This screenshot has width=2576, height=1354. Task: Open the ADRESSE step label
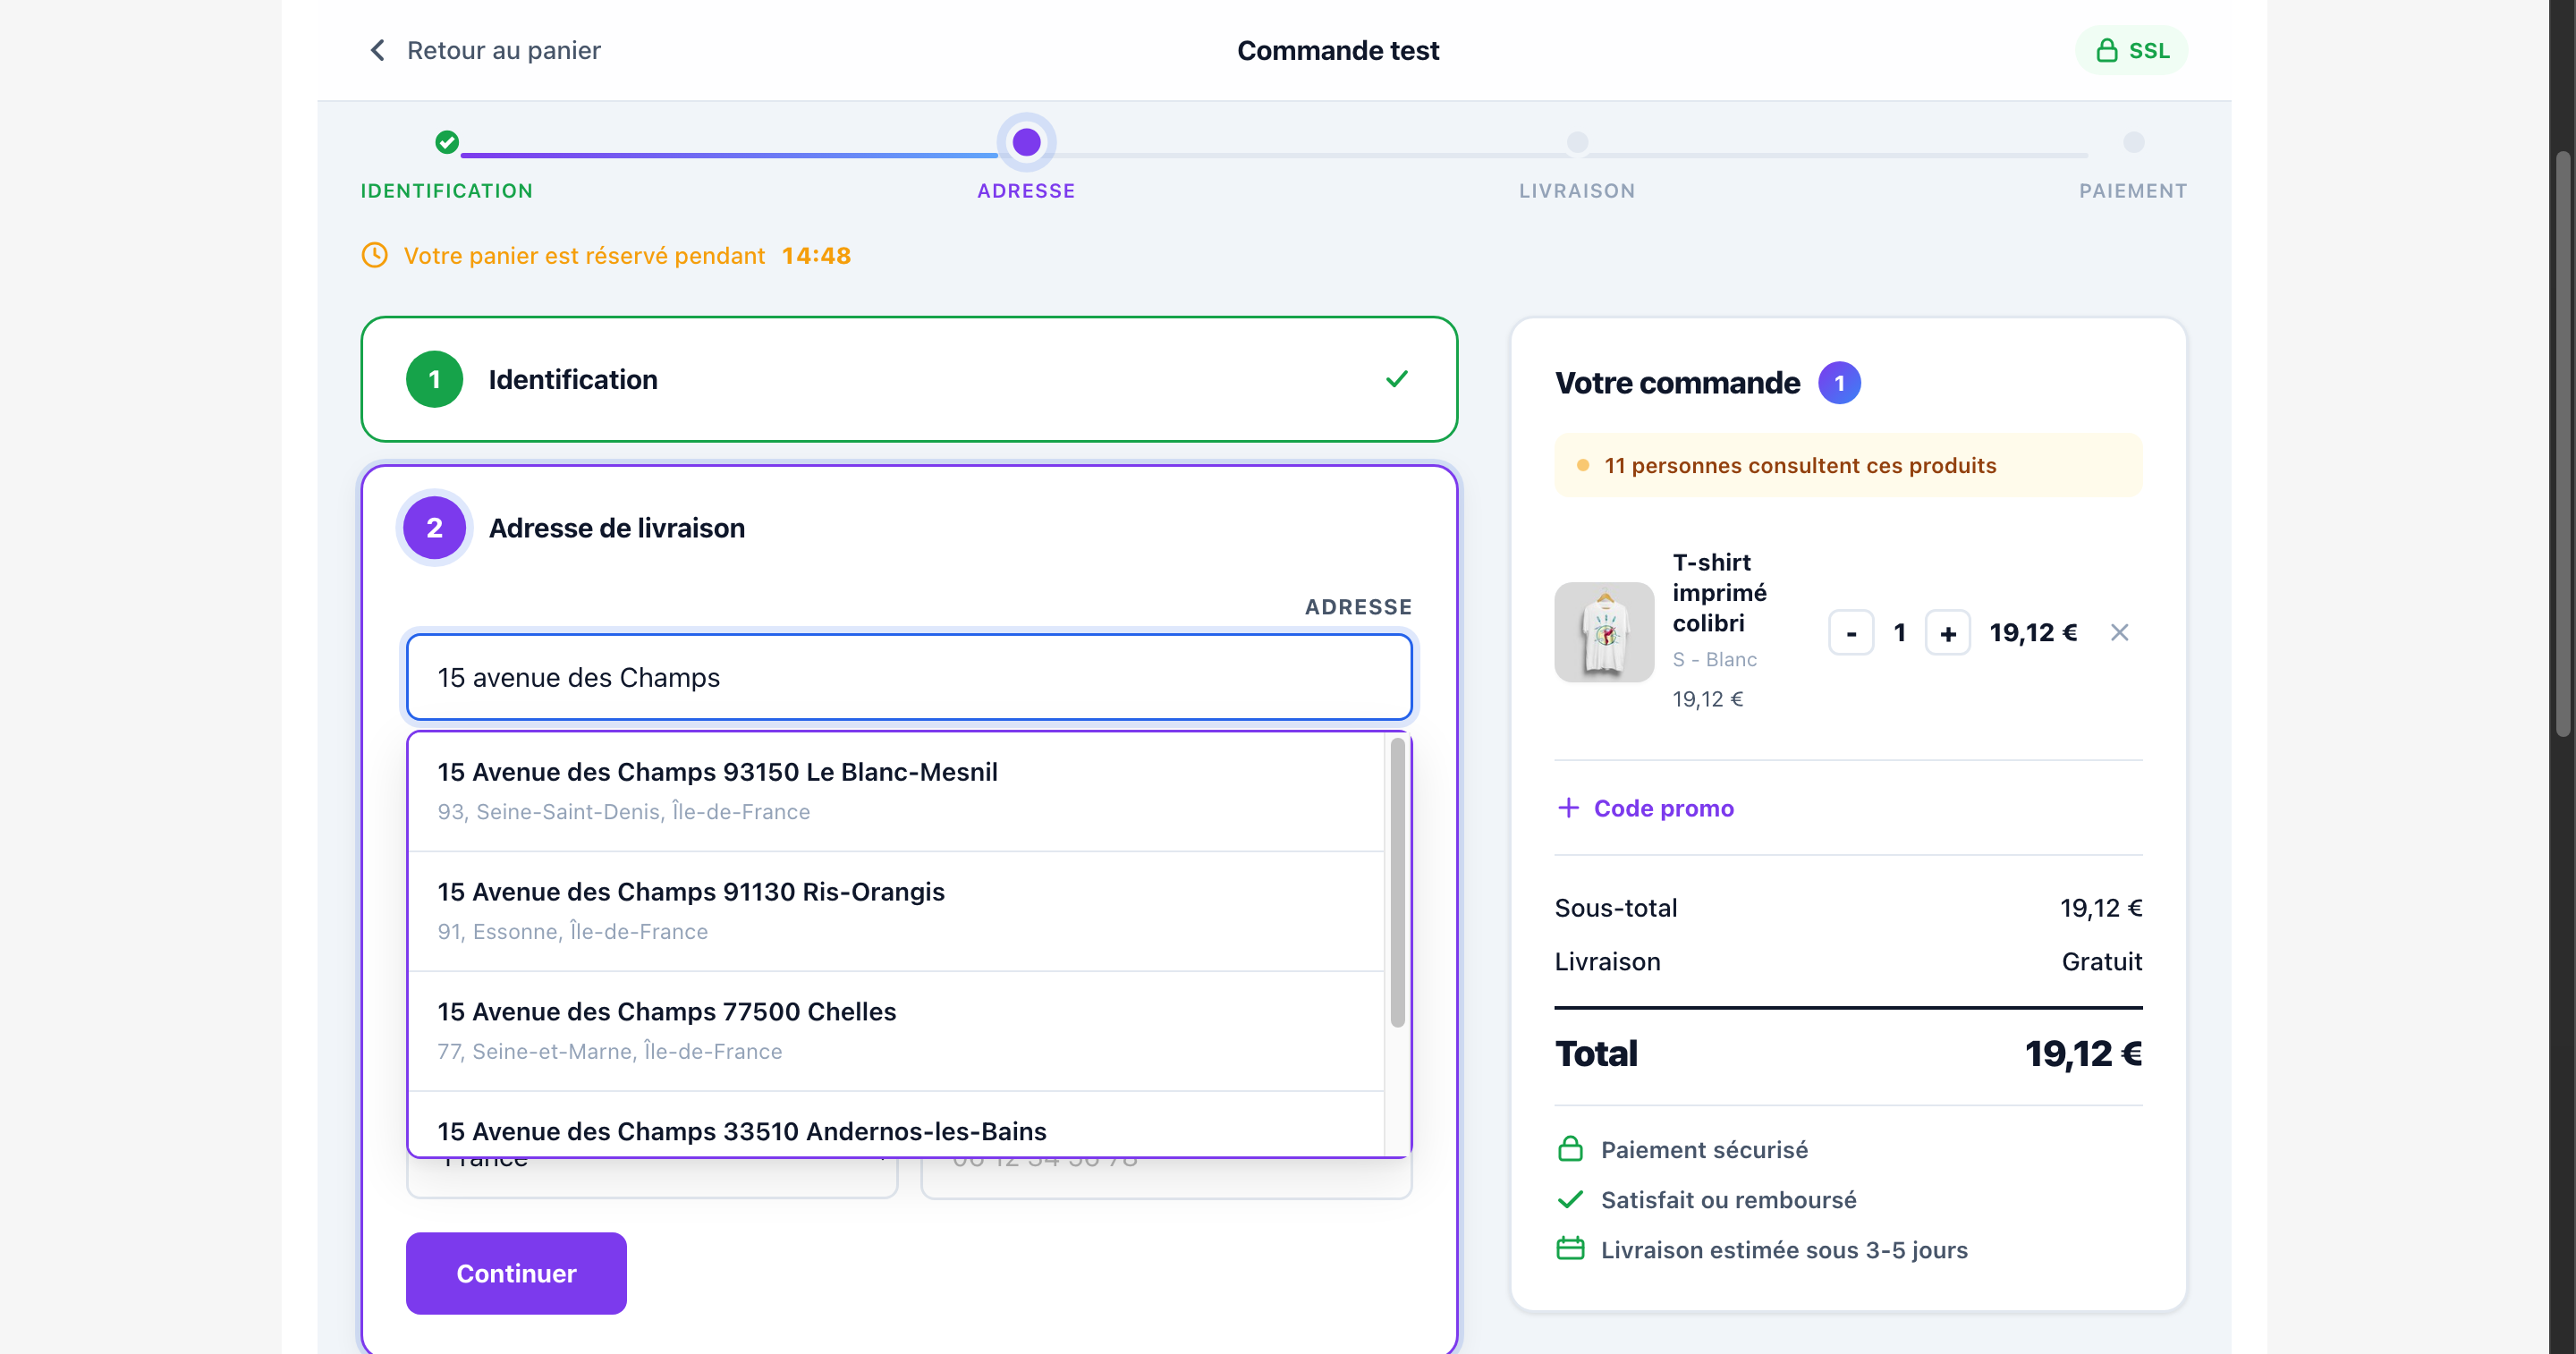tap(1026, 191)
